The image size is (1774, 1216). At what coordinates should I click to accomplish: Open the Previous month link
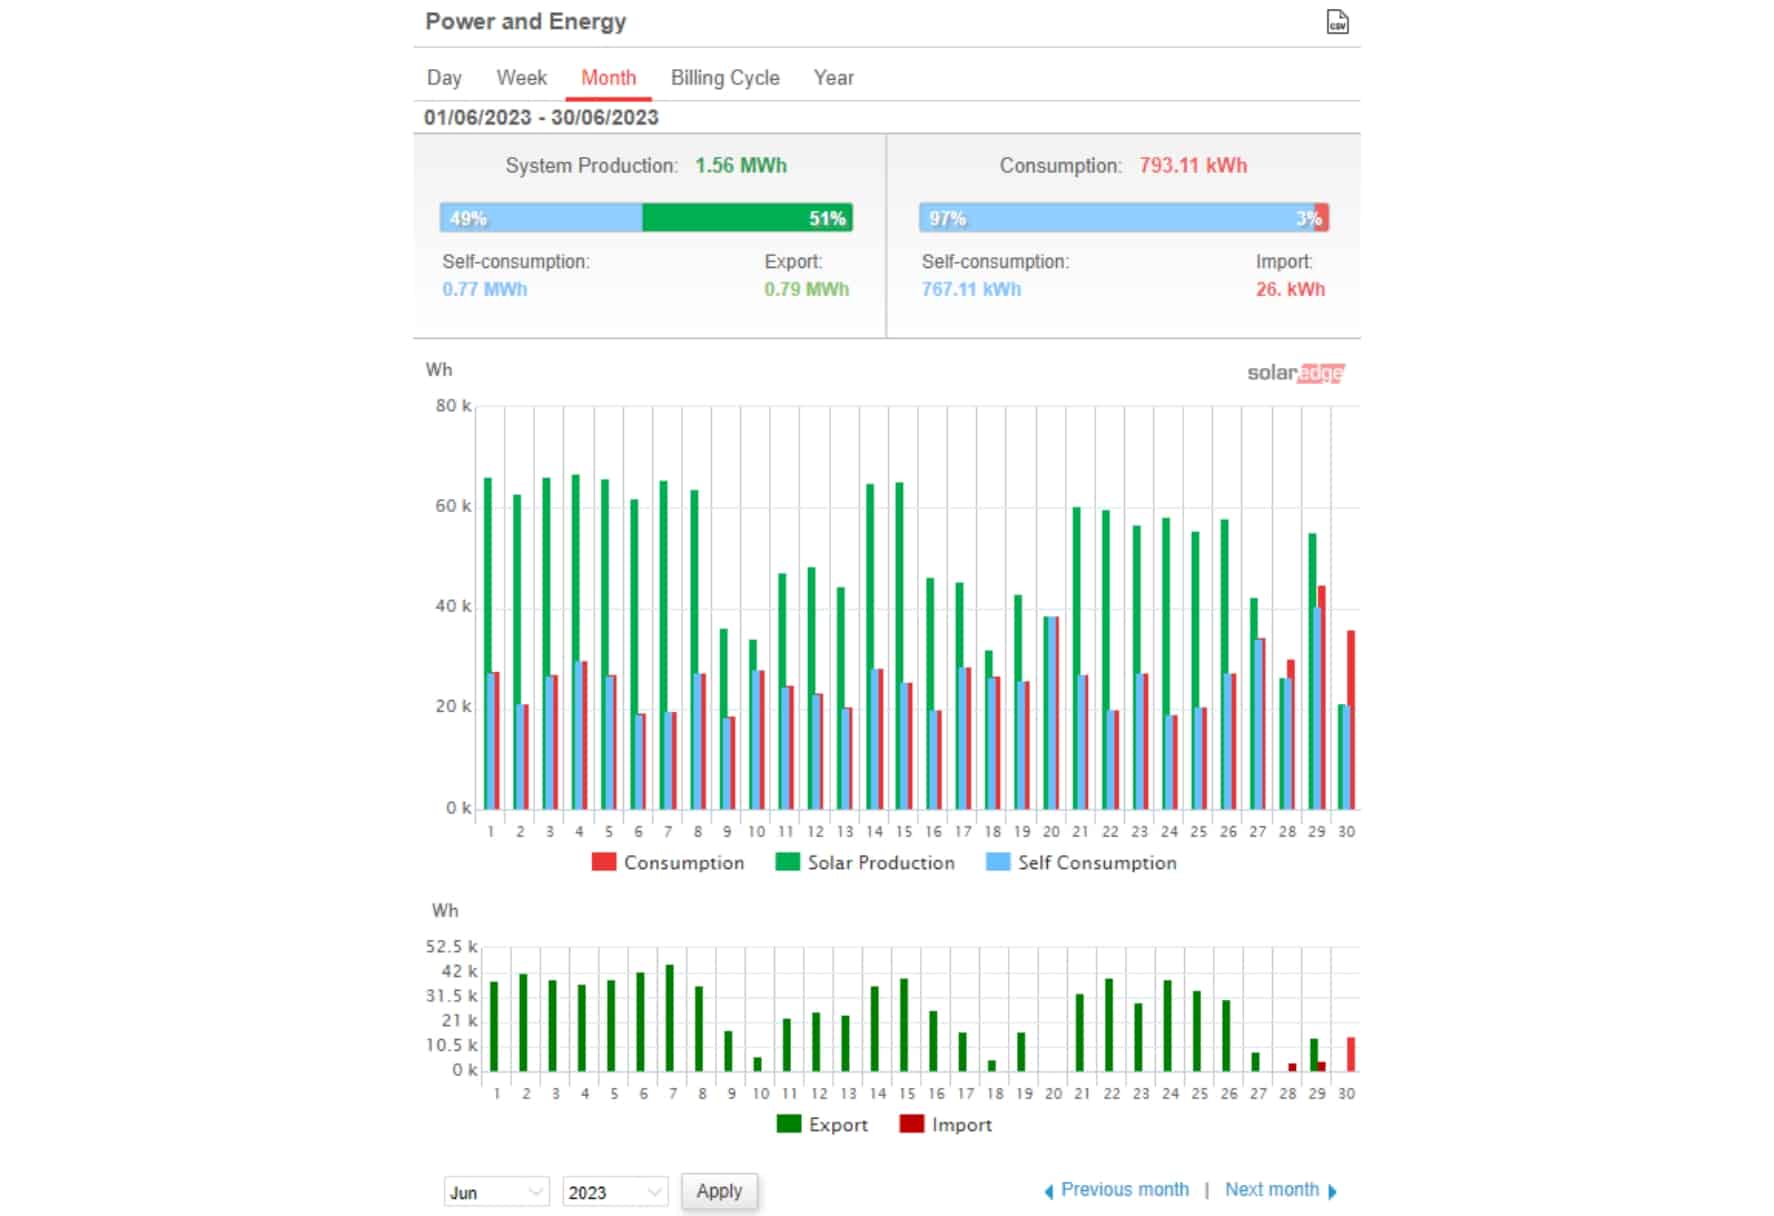1125,1190
